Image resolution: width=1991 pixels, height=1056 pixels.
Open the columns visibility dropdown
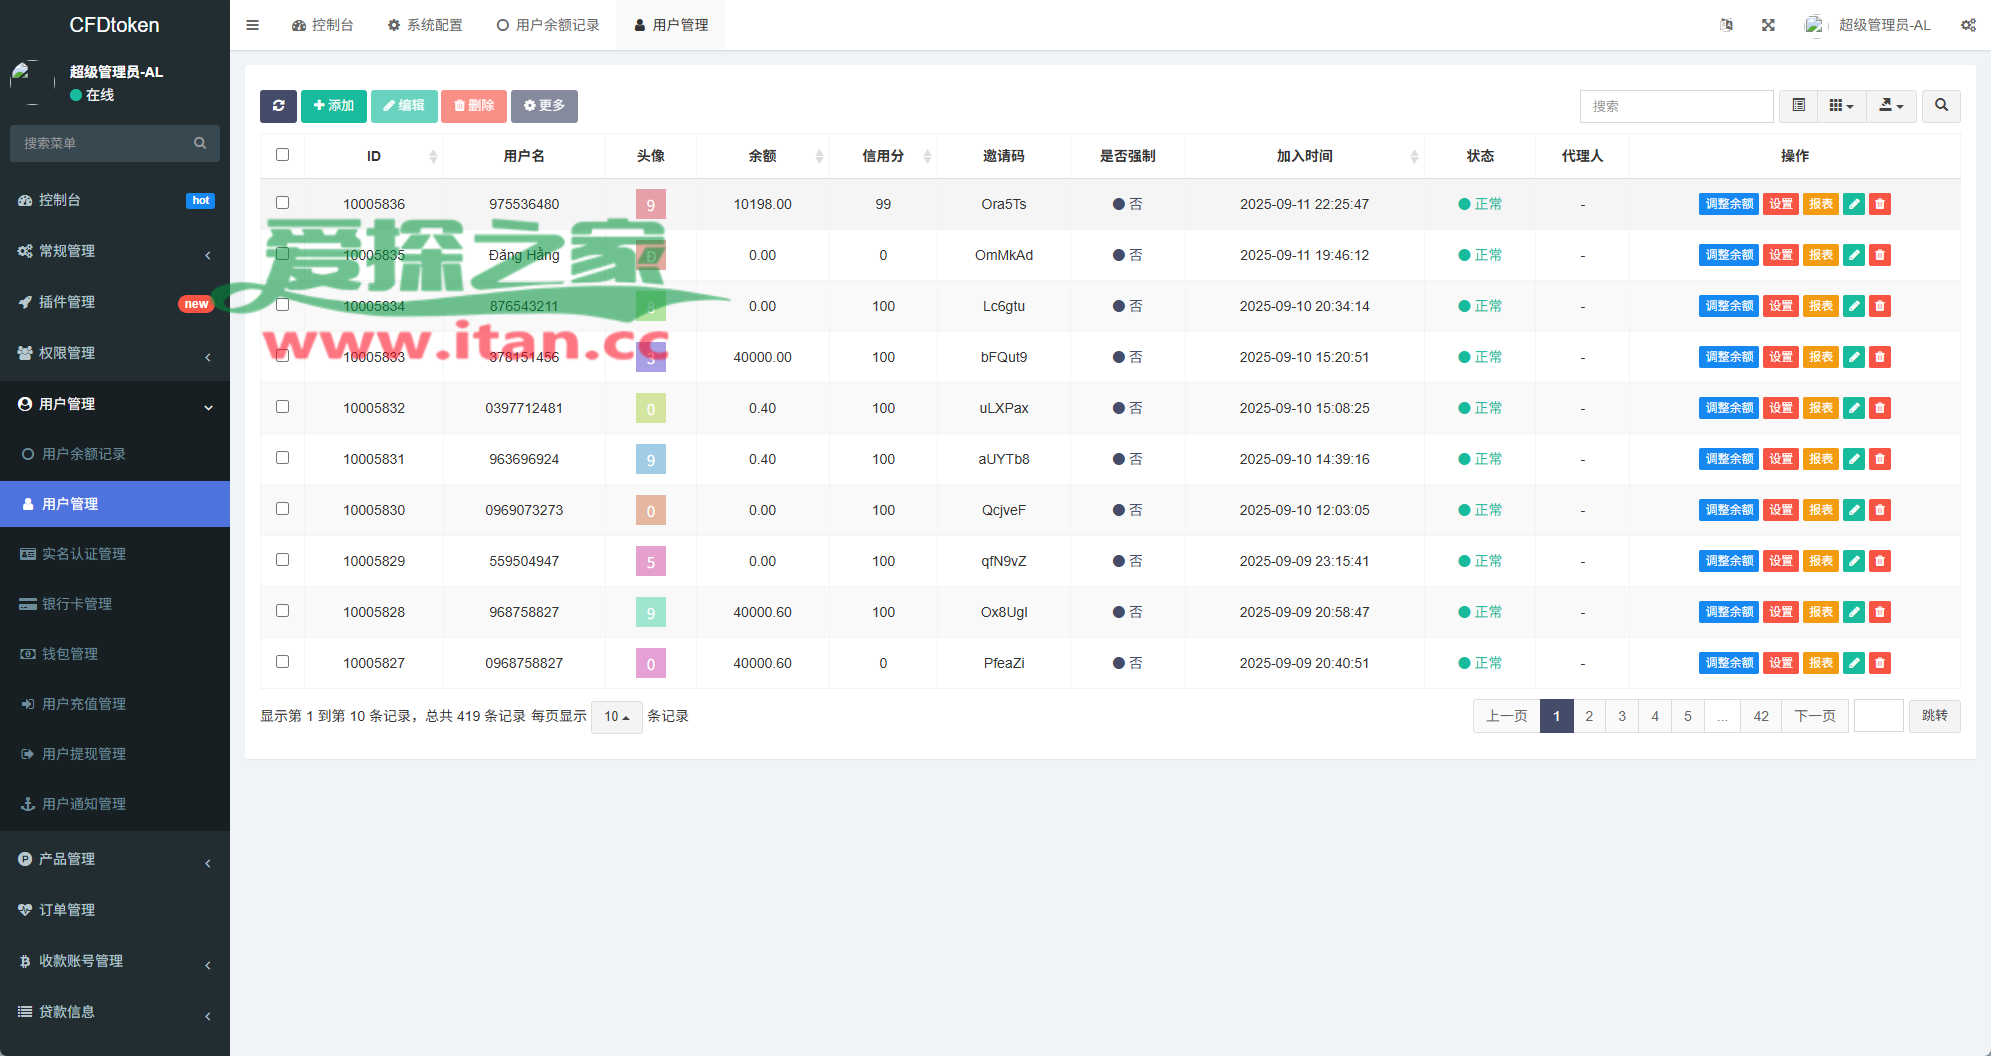click(1841, 106)
